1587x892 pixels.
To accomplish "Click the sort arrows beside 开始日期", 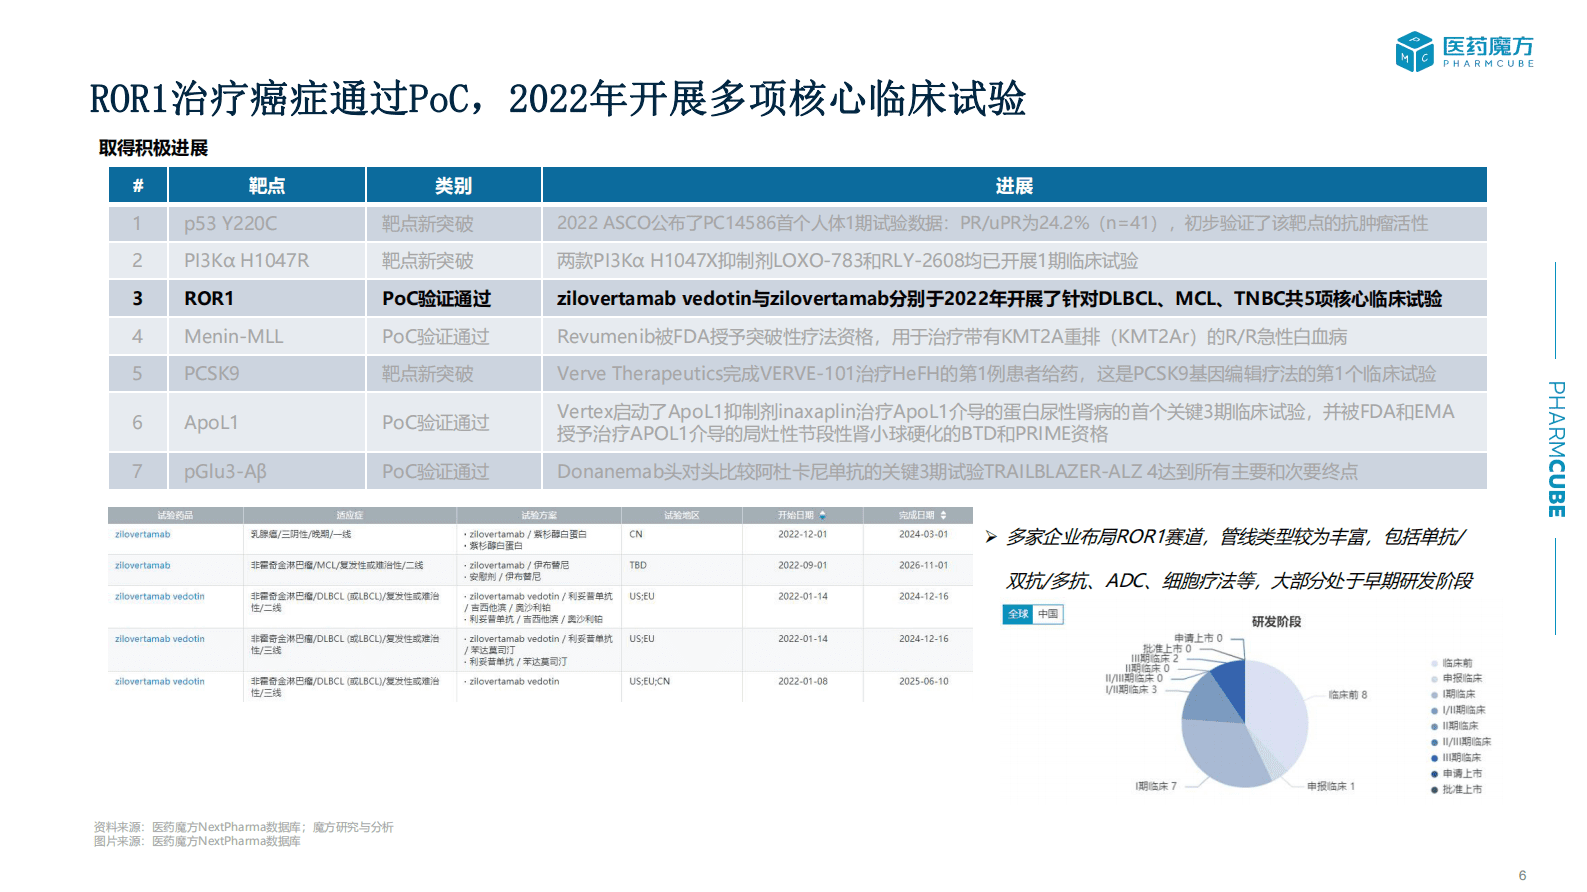I will click(x=822, y=515).
